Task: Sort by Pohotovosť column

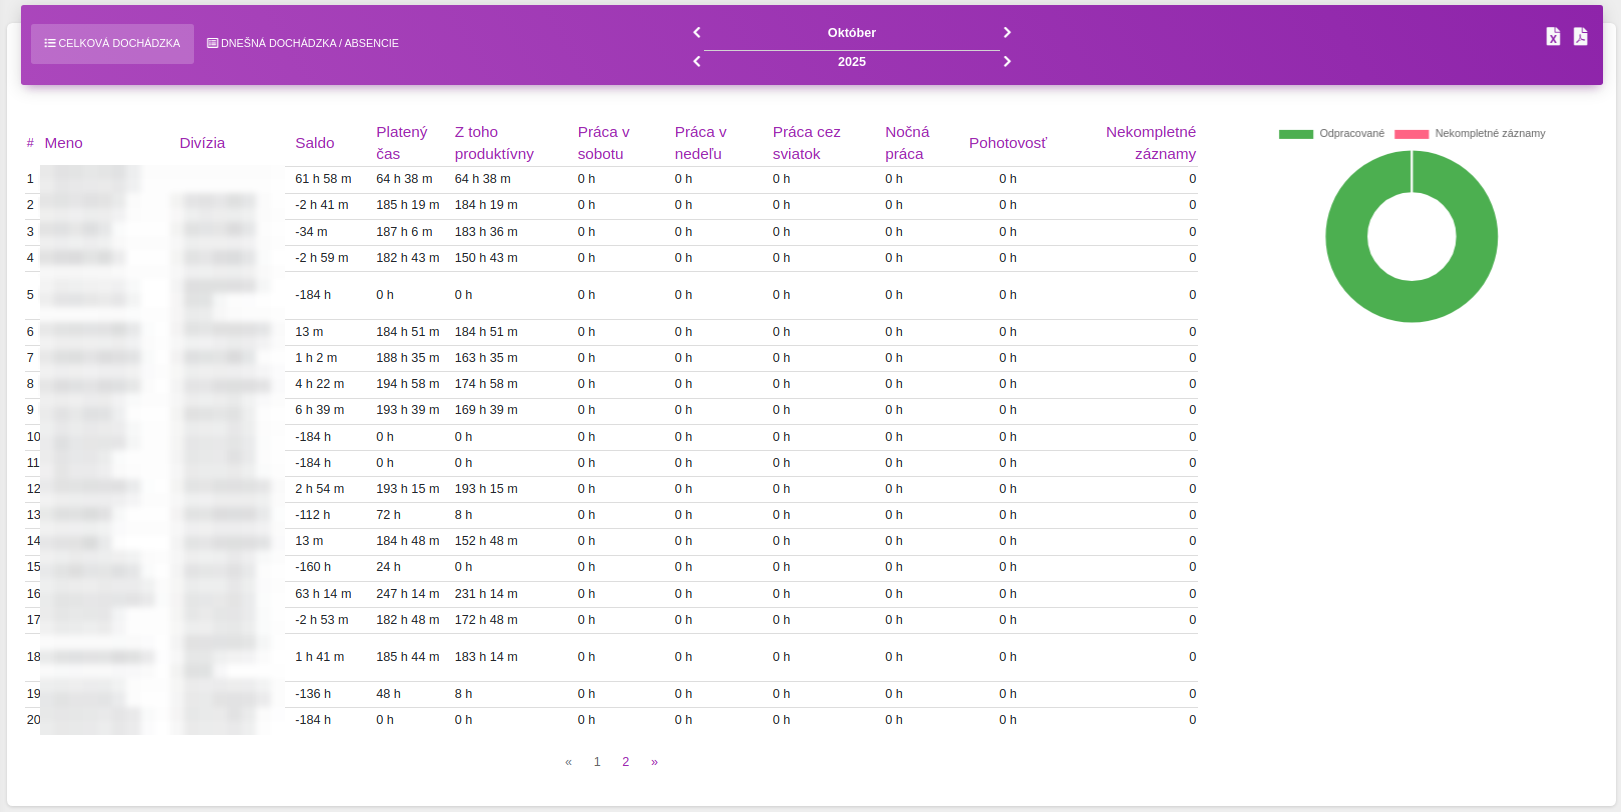Action: coord(1008,143)
